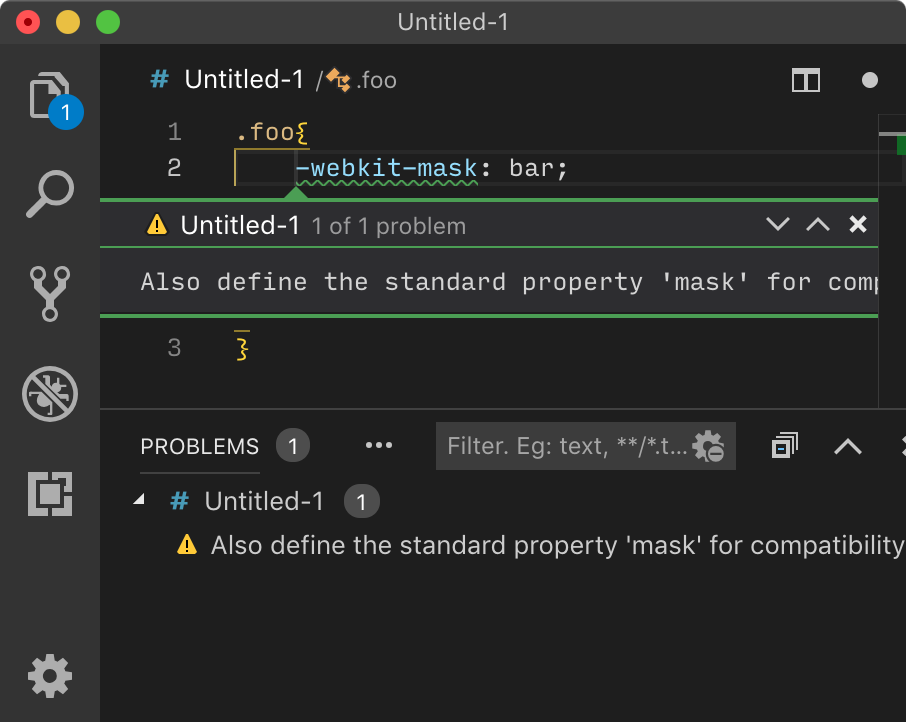Click the minimap on the editor right edge
This screenshot has width=906, height=722.
coord(892,260)
